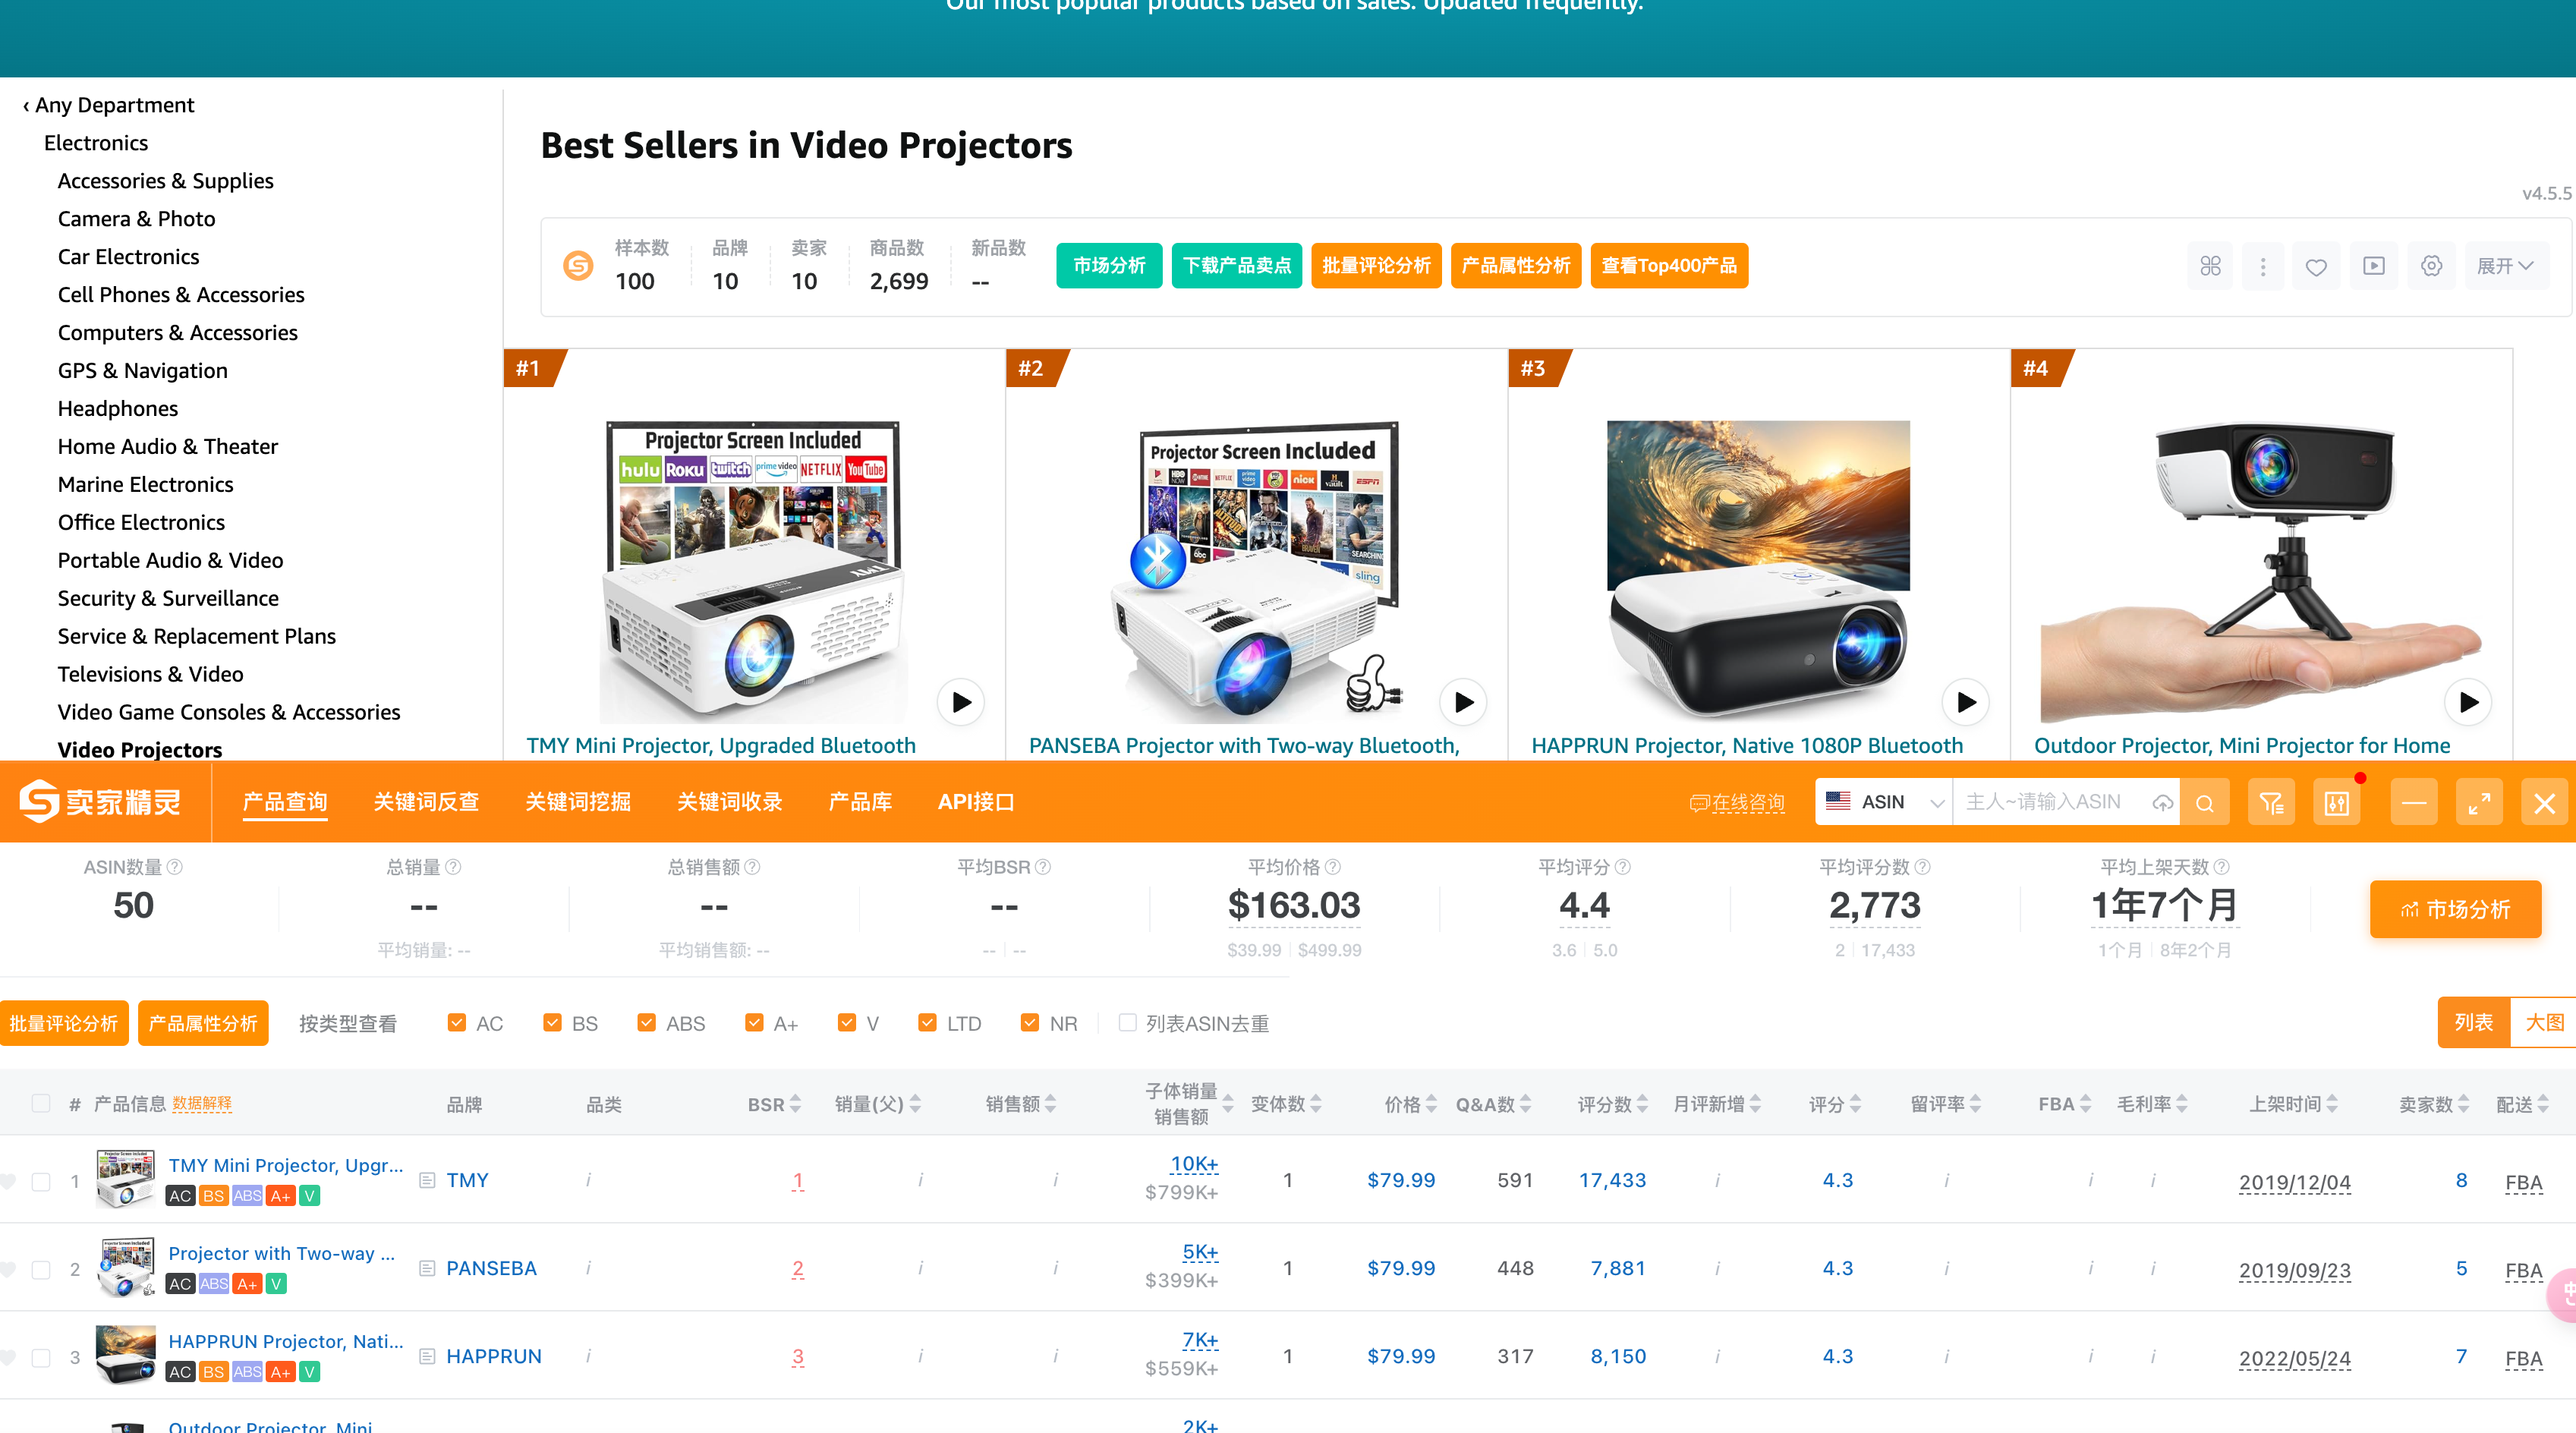The height and width of the screenshot is (1433, 2576).
Task: Open the funnel filter icon in orange bar
Action: point(2271,802)
